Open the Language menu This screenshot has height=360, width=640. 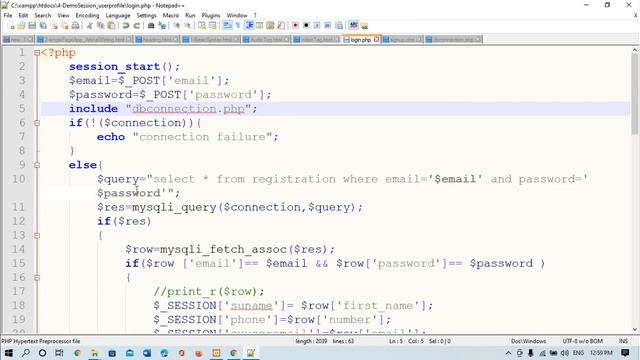[x=118, y=16]
